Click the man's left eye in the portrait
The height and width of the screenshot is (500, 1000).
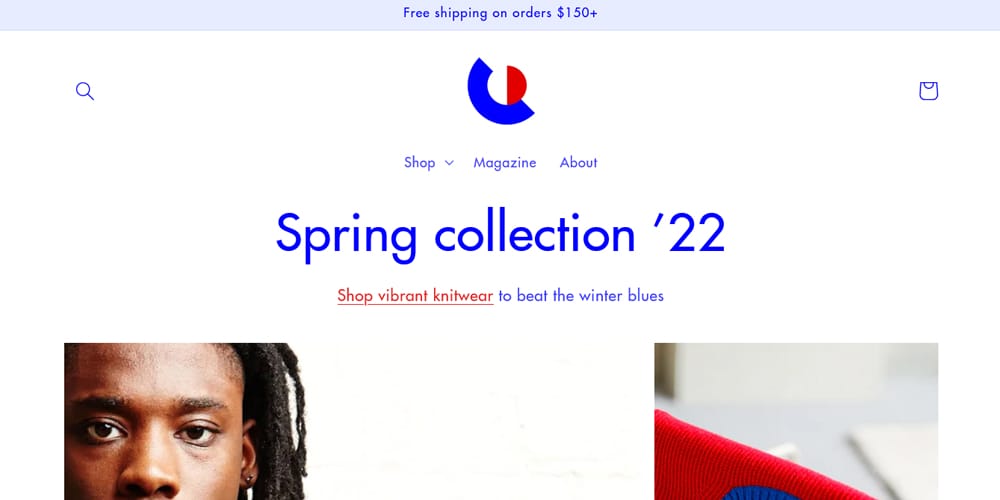(195, 432)
